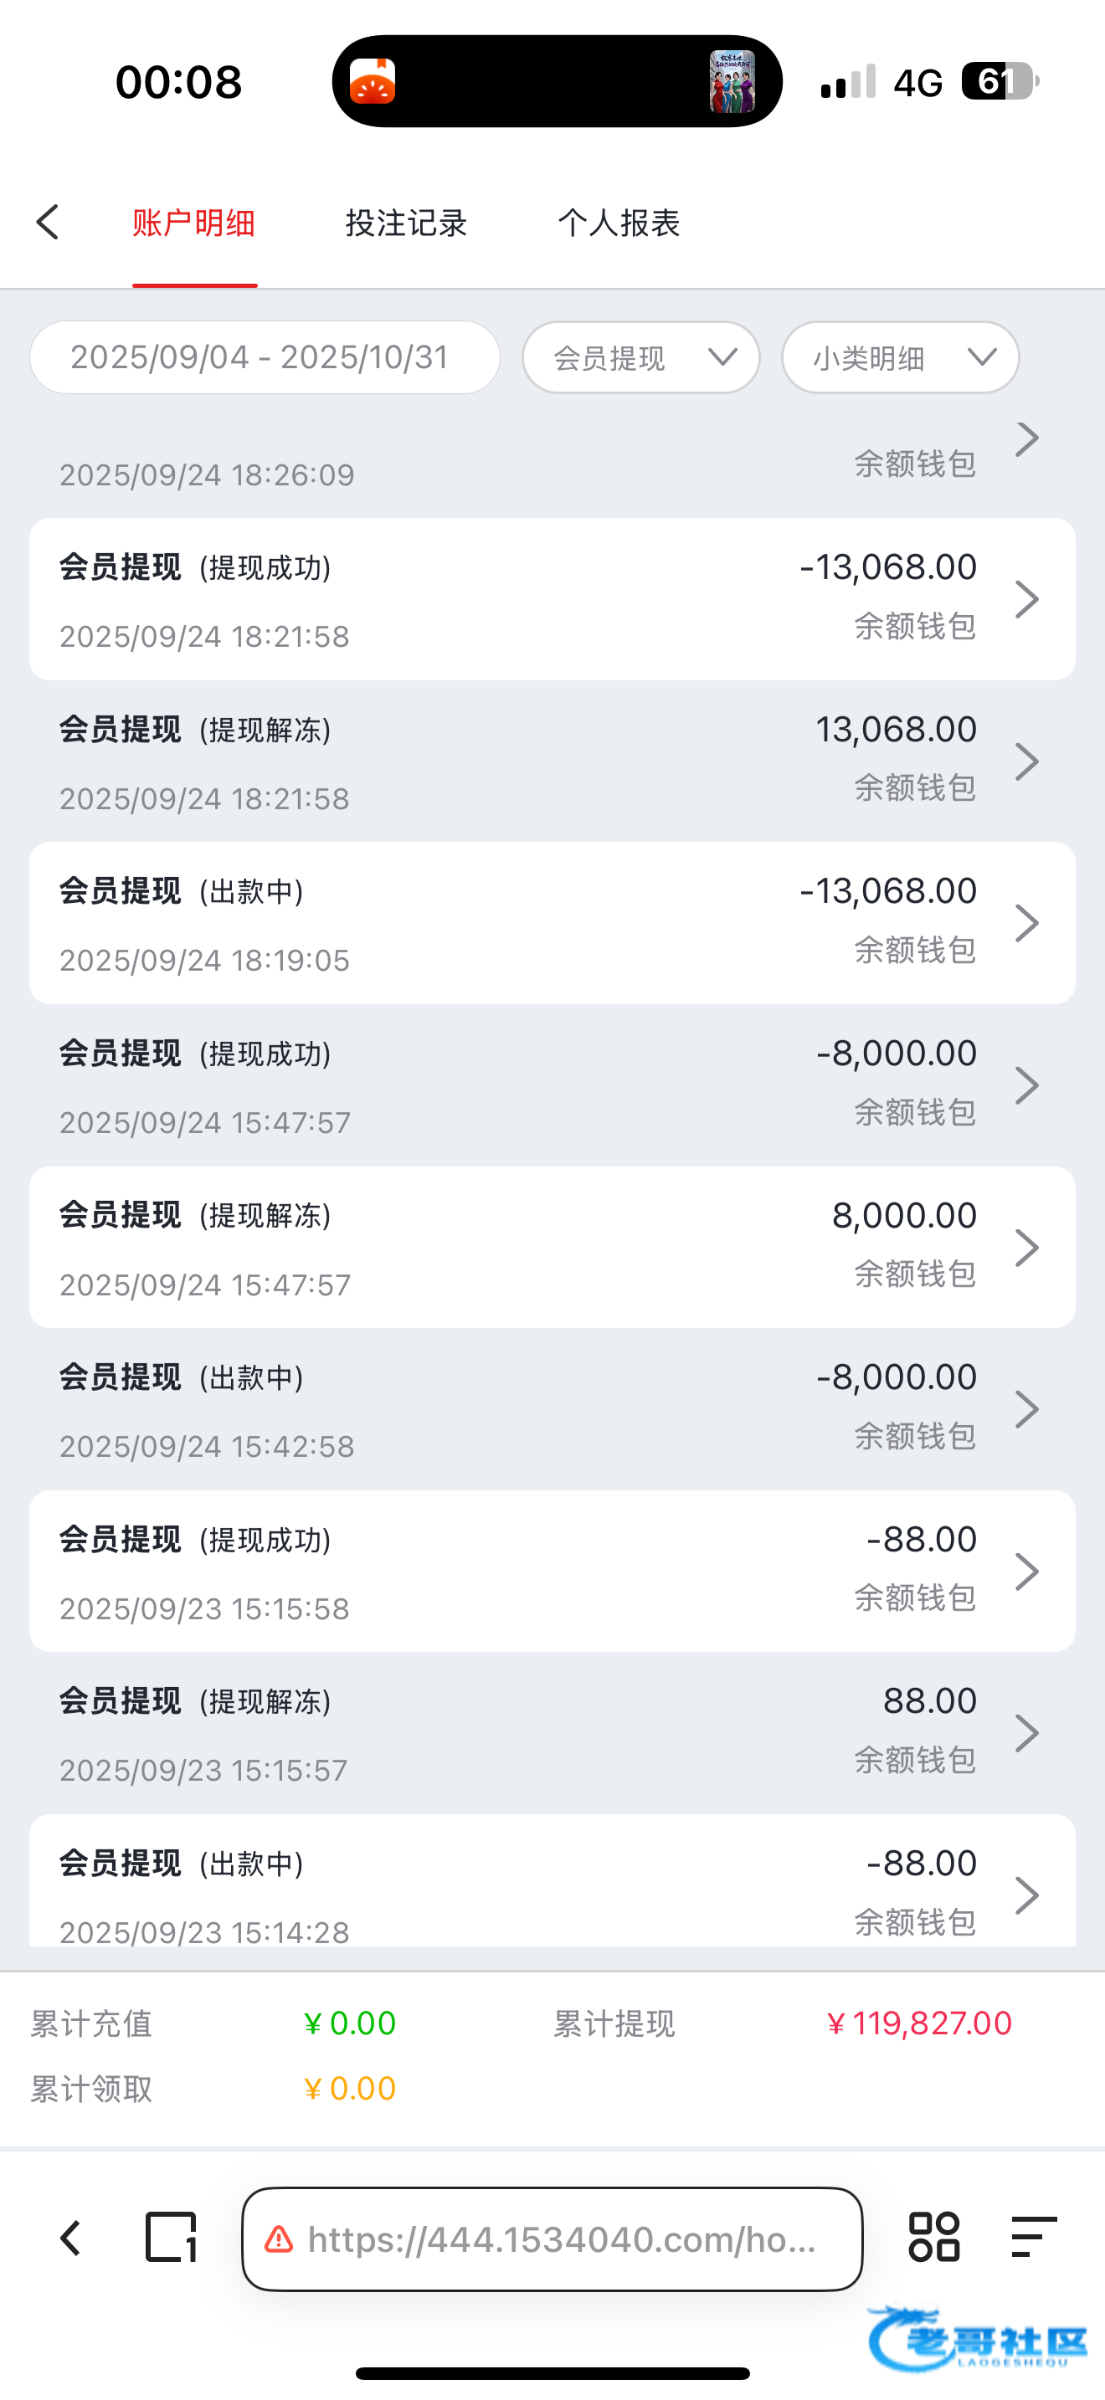Open the 18:21:58 提现成功 -13,068.00 record
Image resolution: width=1105 pixels, height=2400 pixels.
click(552, 599)
